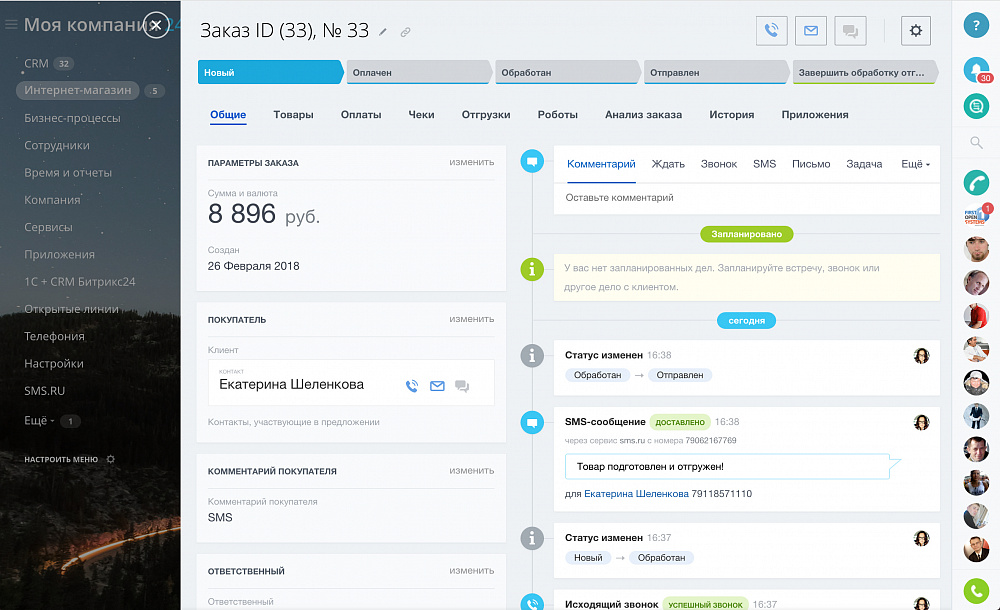Close the order slider panel
The width and height of the screenshot is (1000, 610).
156,26
